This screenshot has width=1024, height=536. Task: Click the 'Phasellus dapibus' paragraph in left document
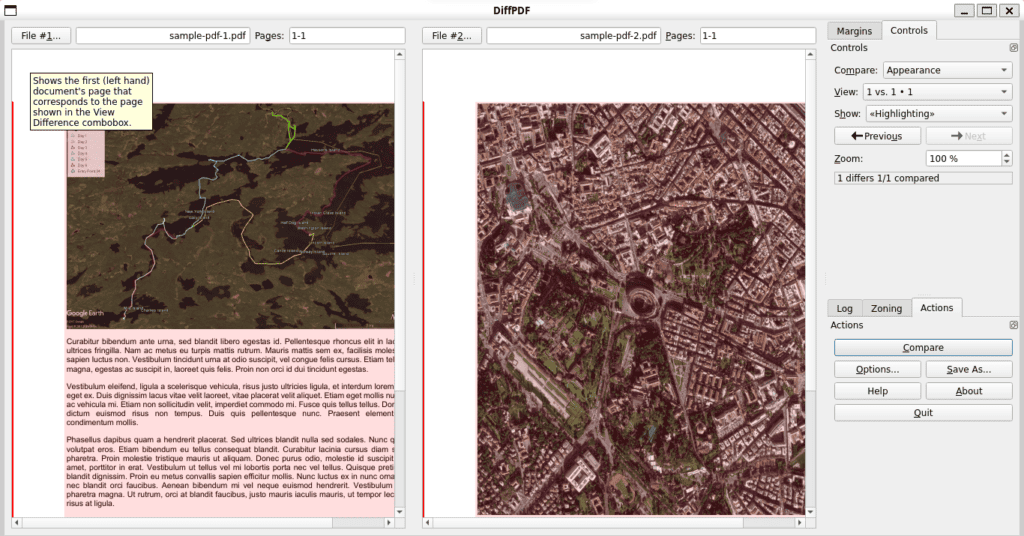[x=230, y=471]
